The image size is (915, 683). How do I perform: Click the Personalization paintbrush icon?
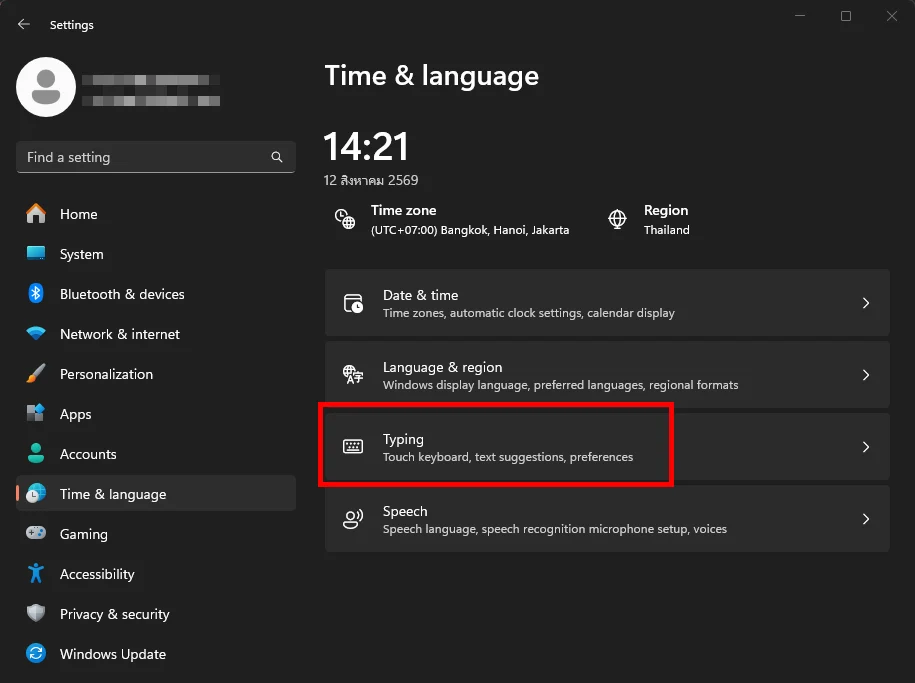pos(36,374)
